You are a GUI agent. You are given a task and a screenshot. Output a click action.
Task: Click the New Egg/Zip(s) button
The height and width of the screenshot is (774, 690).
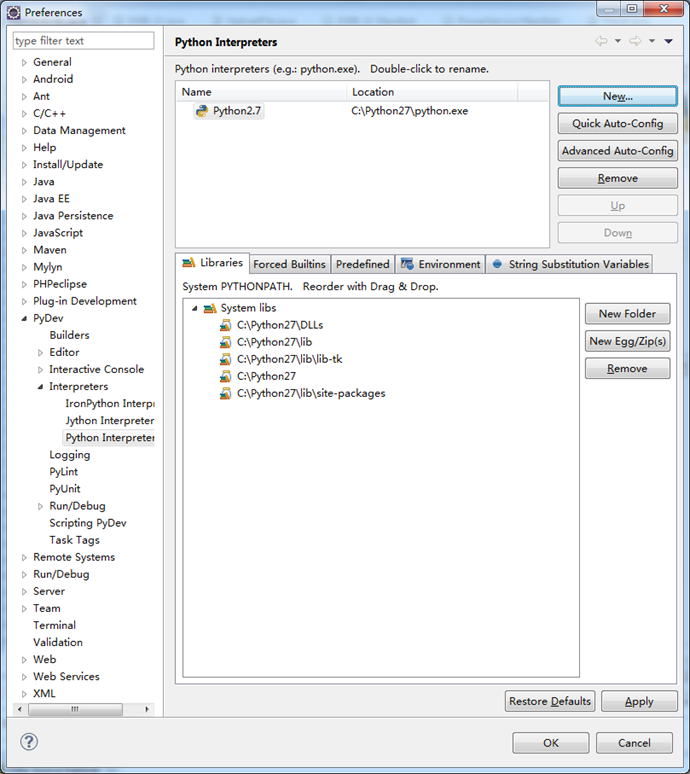click(627, 341)
